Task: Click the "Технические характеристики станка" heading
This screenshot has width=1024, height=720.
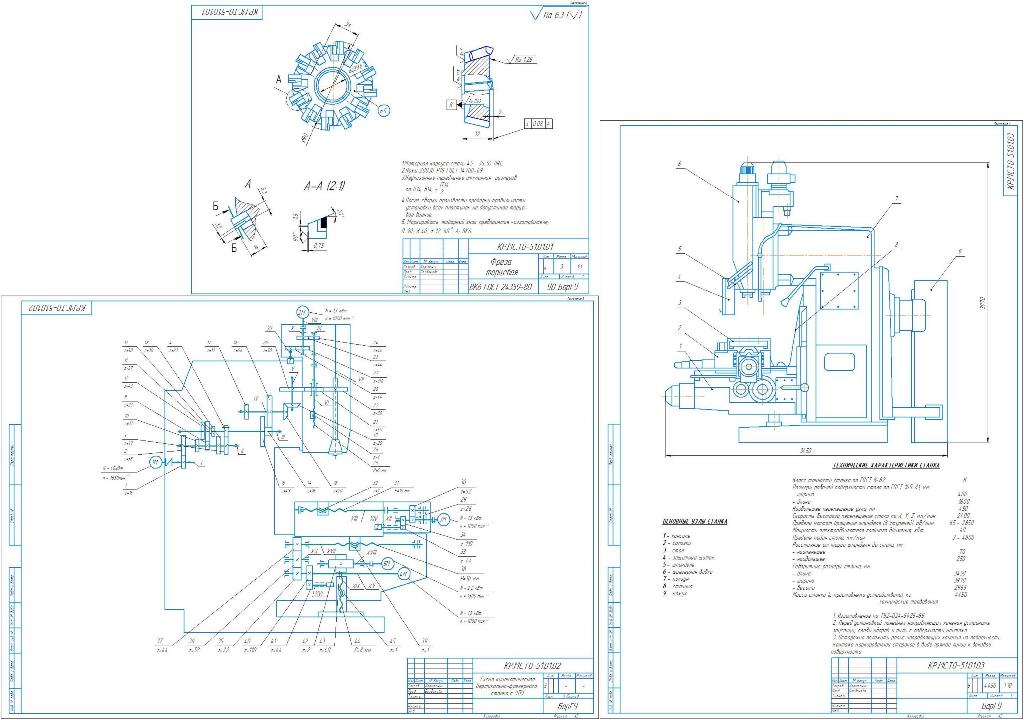Action: (x=886, y=466)
